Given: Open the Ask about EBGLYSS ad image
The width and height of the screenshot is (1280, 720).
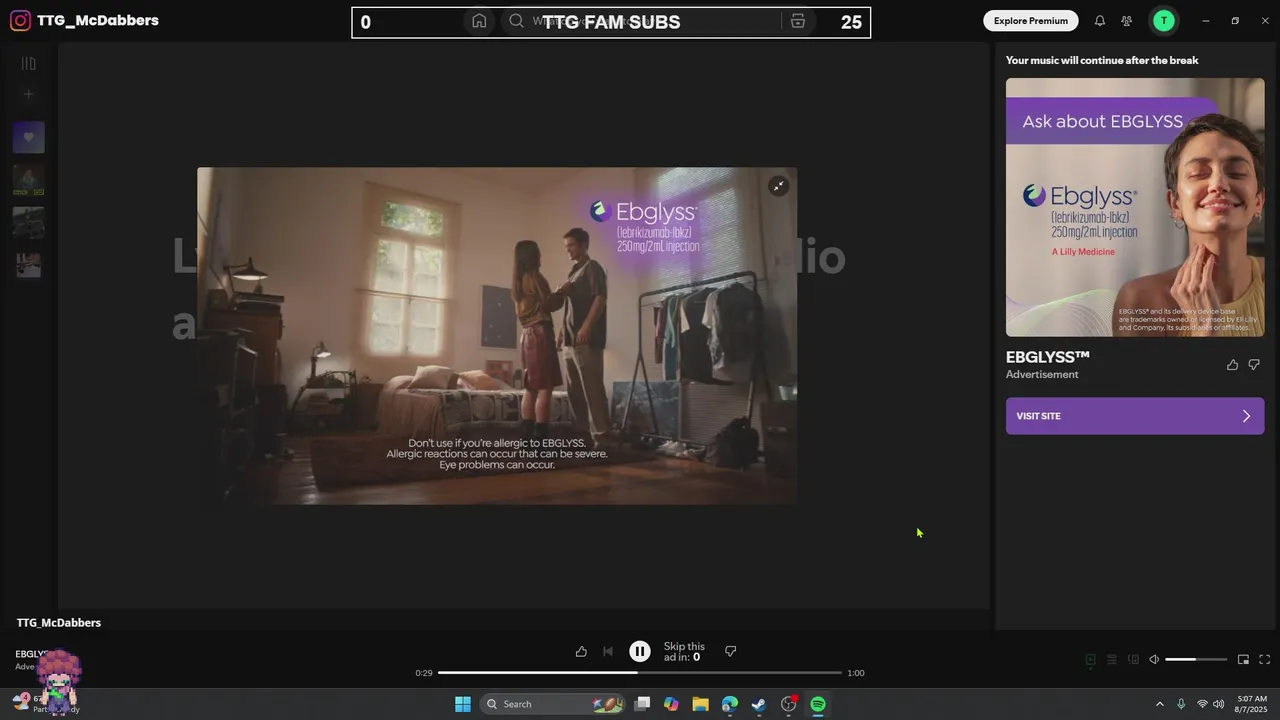Looking at the screenshot, I should [x=1135, y=207].
